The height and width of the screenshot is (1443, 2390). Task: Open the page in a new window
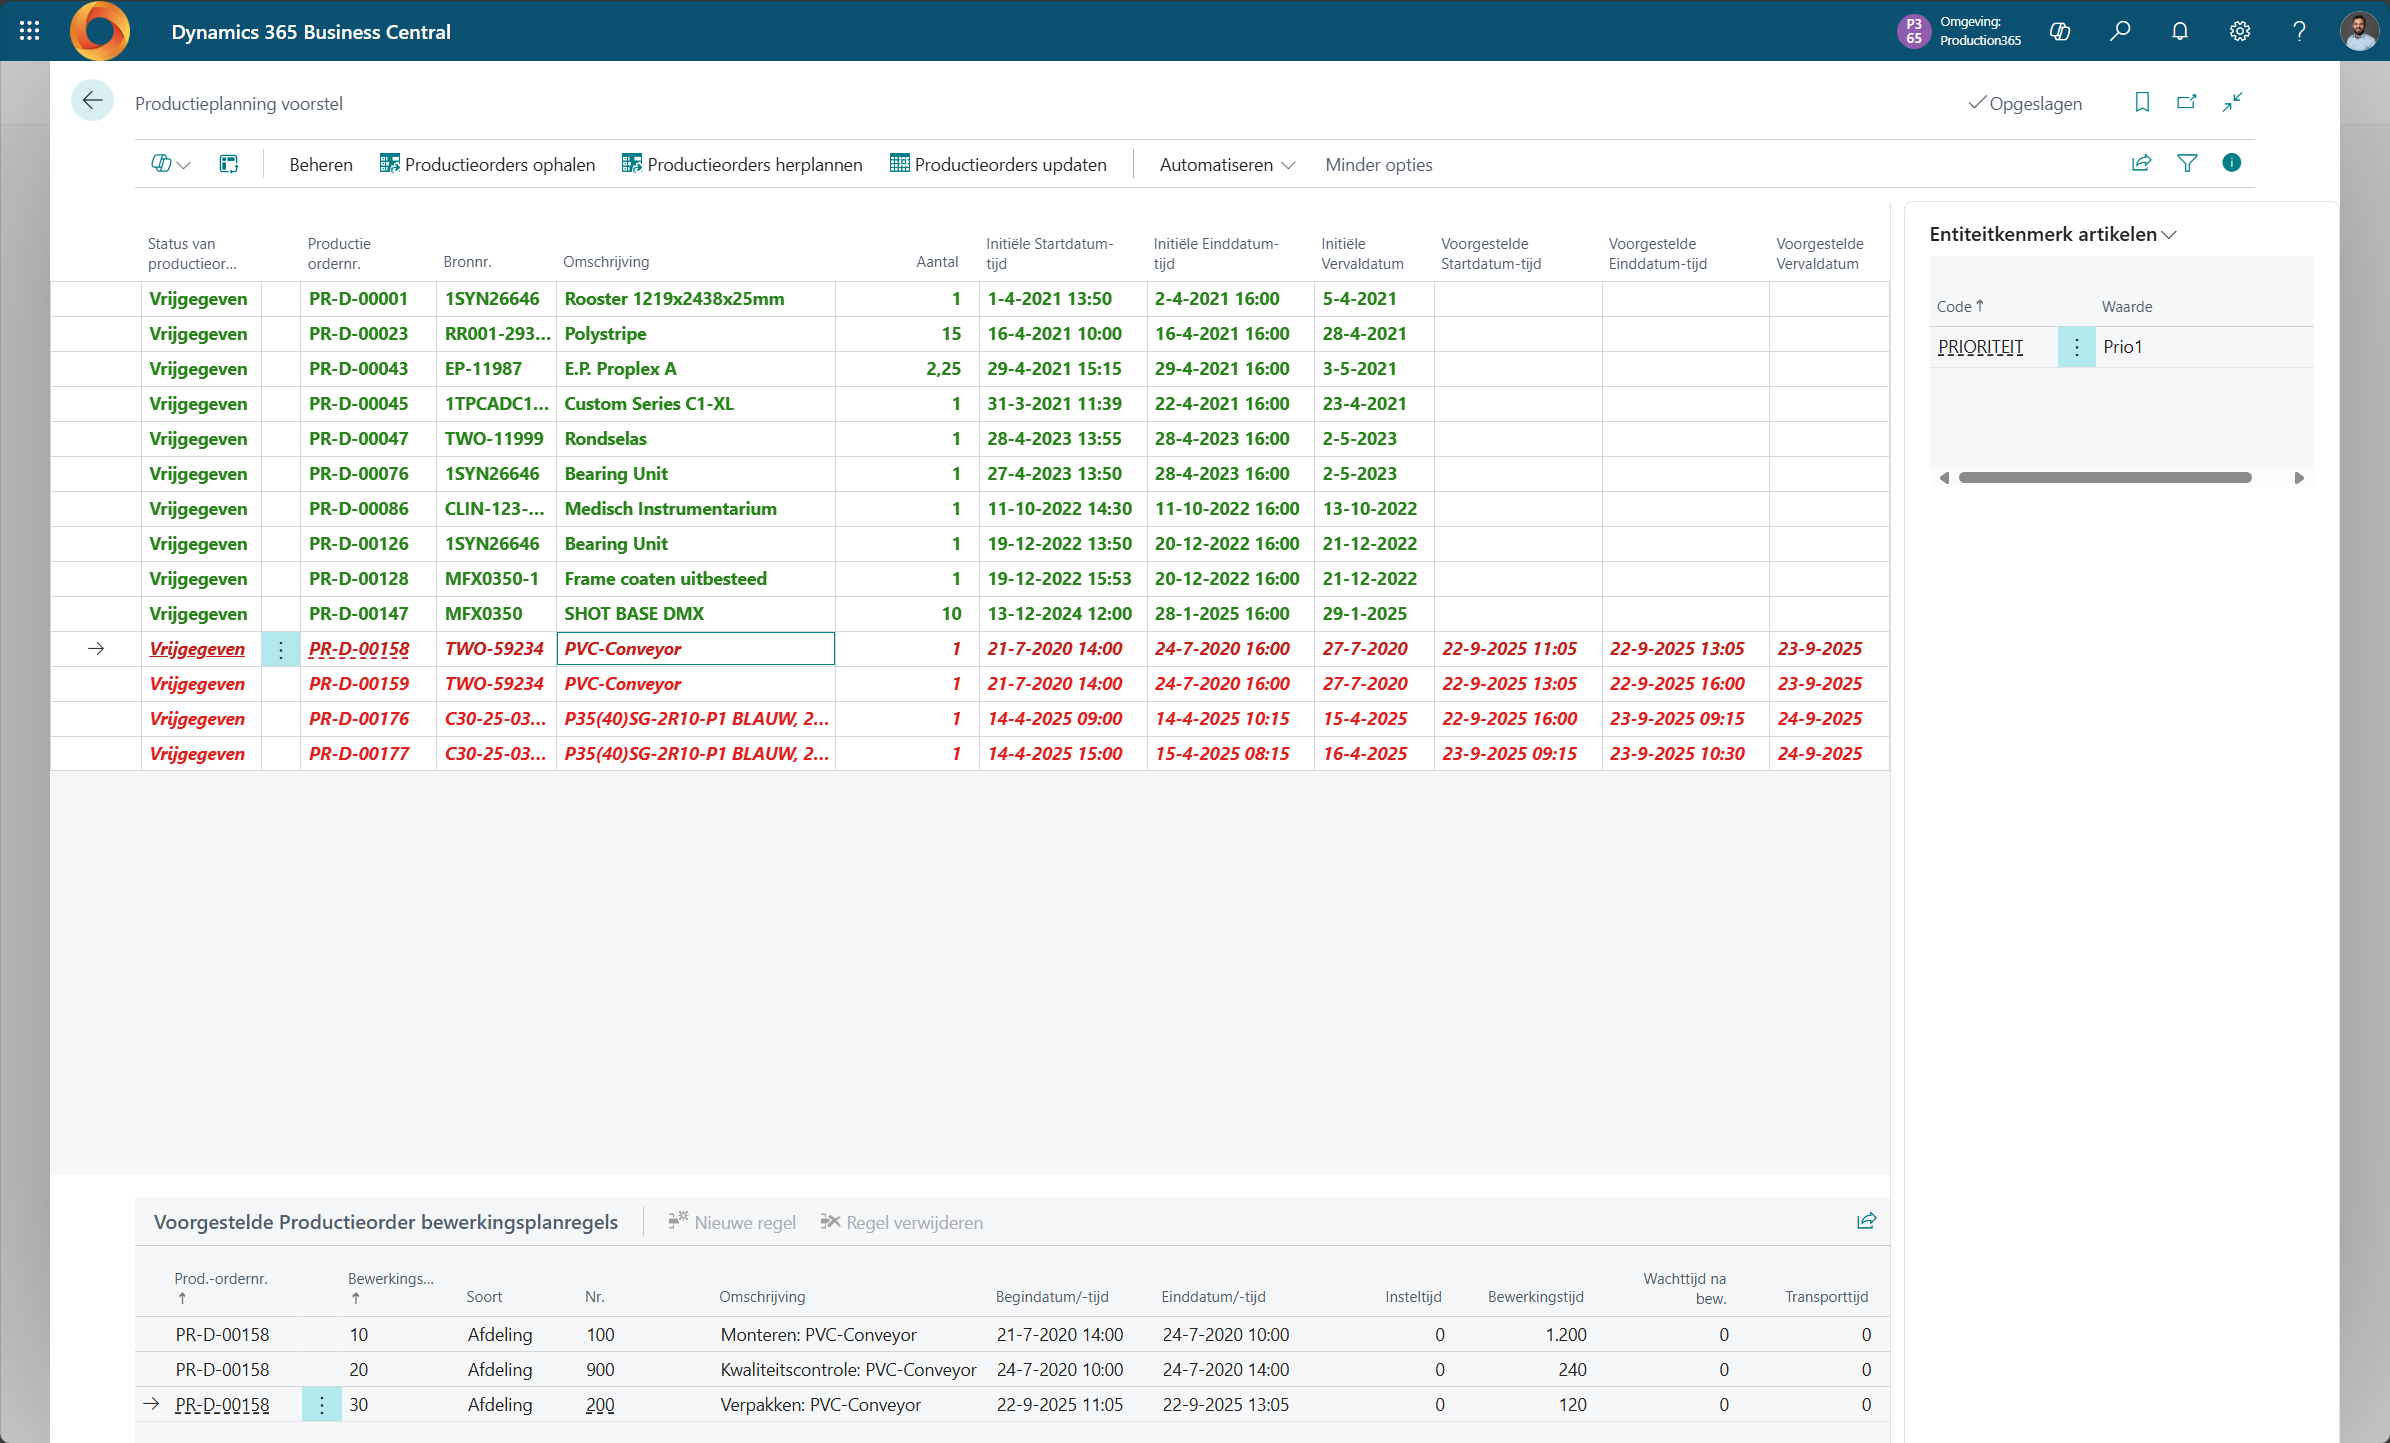pyautogui.click(x=2187, y=102)
